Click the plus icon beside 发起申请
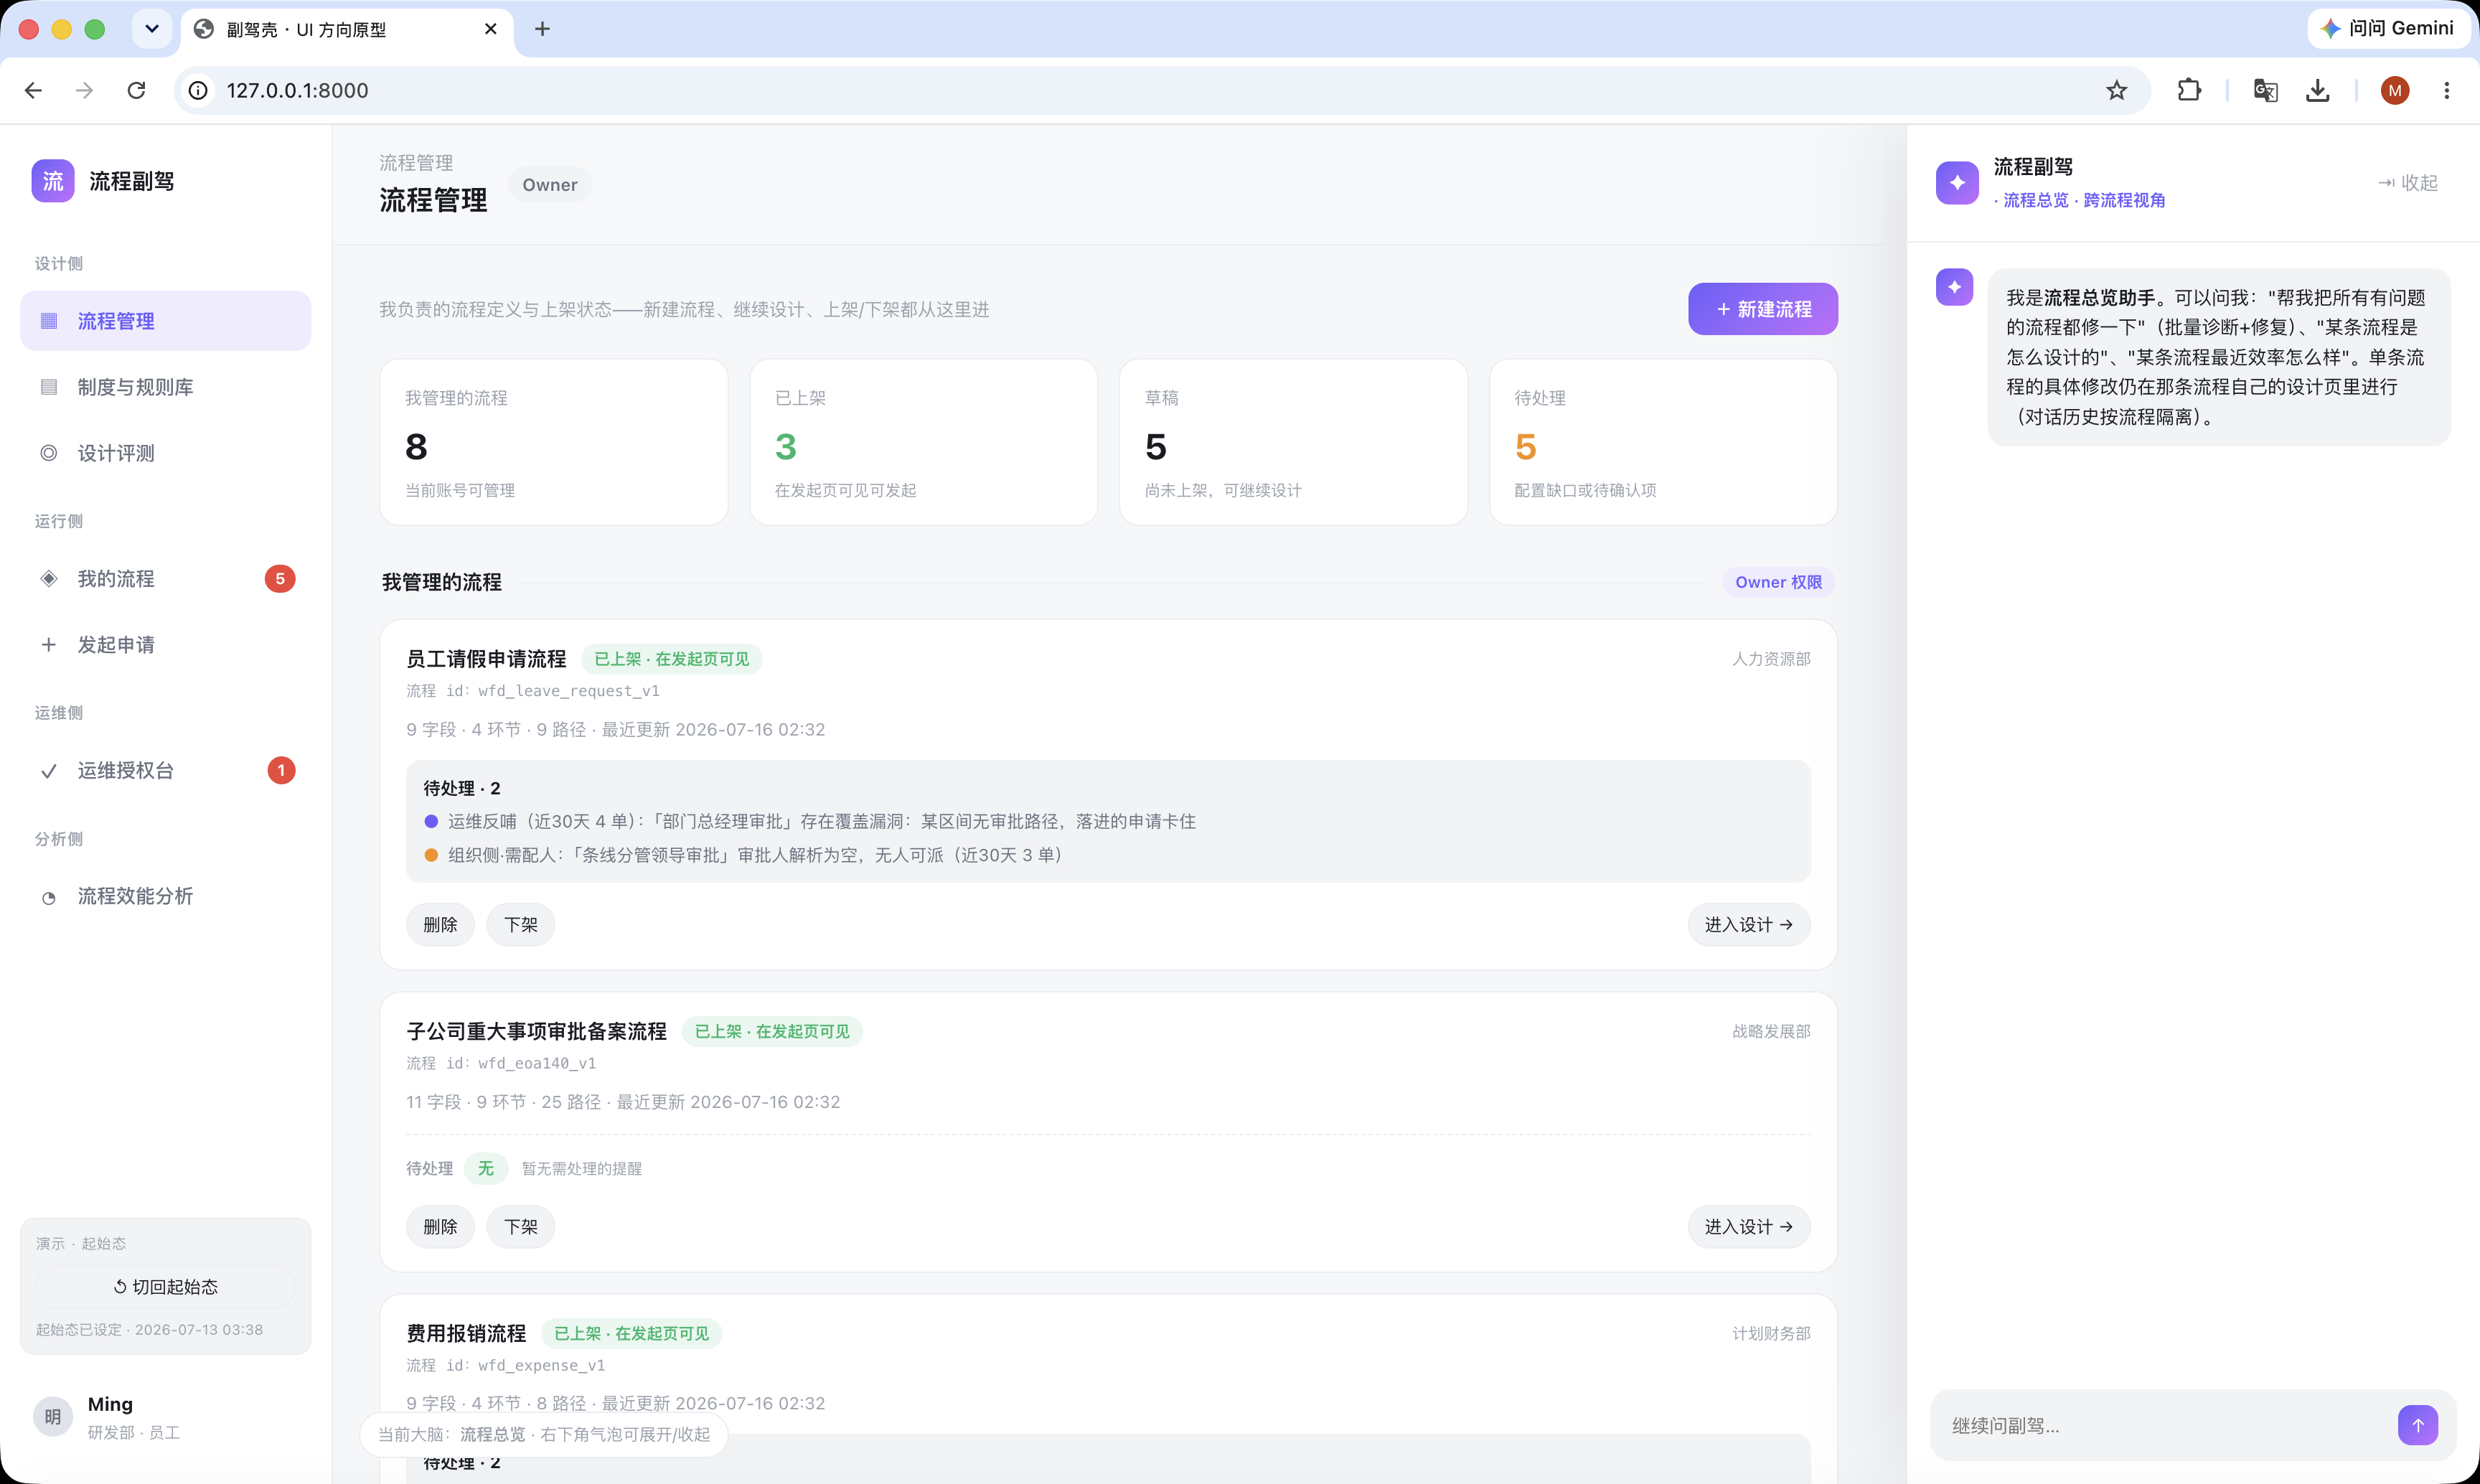 click(x=48, y=645)
